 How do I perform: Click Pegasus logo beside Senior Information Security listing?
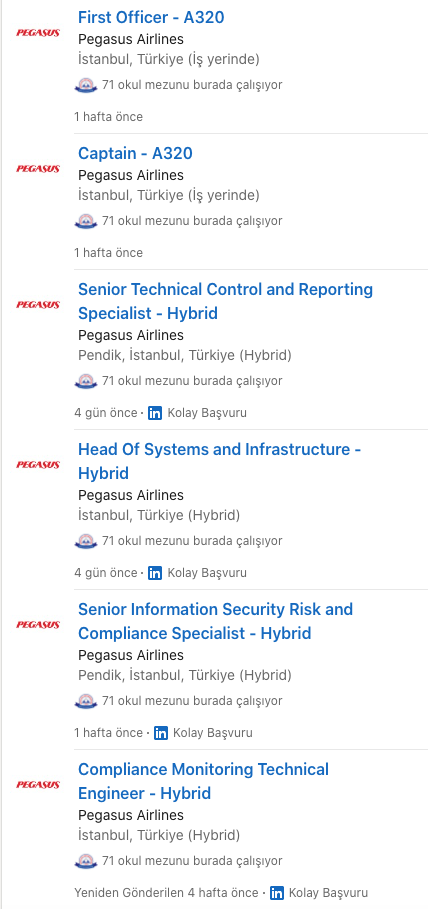[x=38, y=625]
